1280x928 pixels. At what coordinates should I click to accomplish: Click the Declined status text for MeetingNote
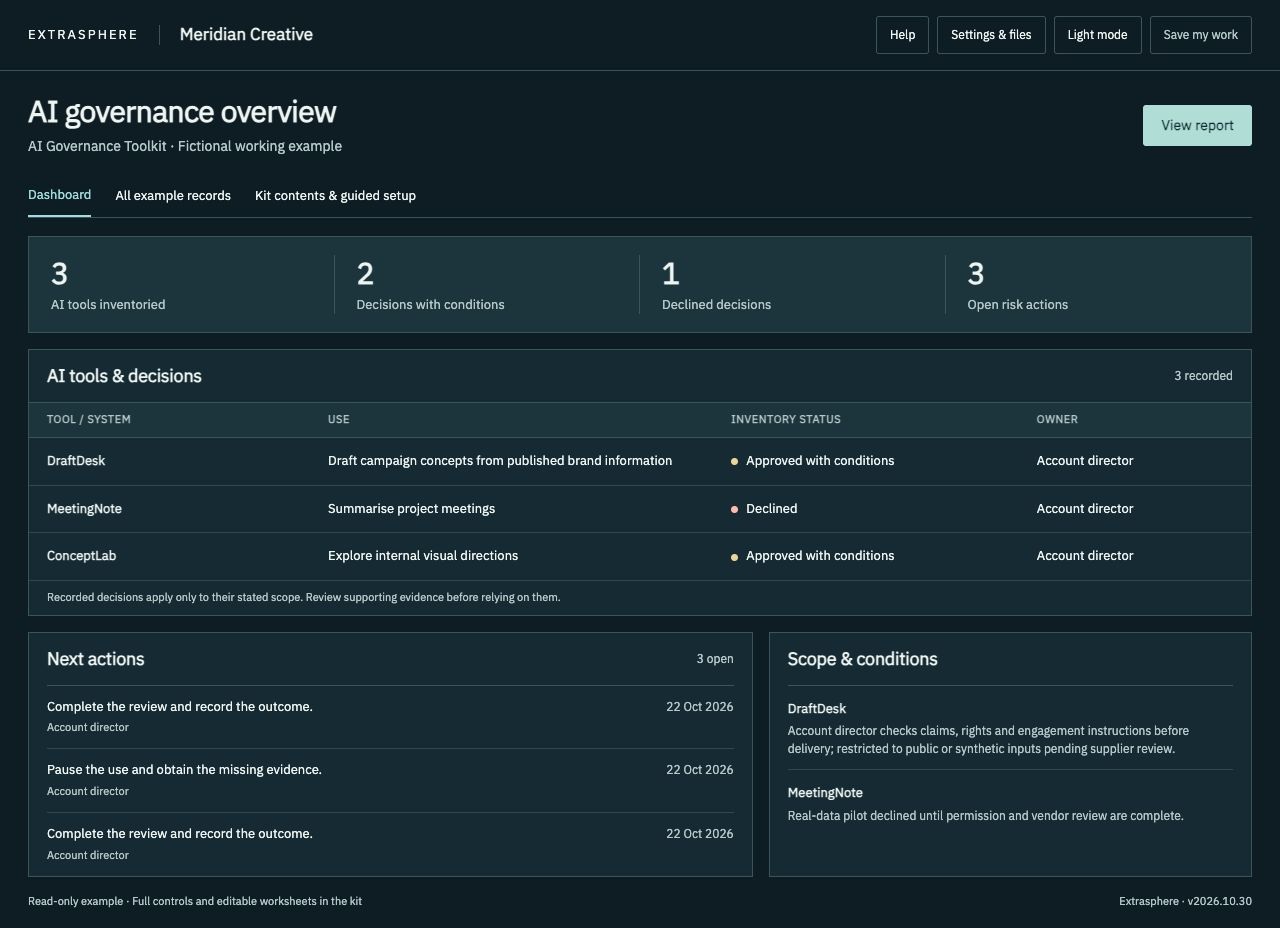772,509
